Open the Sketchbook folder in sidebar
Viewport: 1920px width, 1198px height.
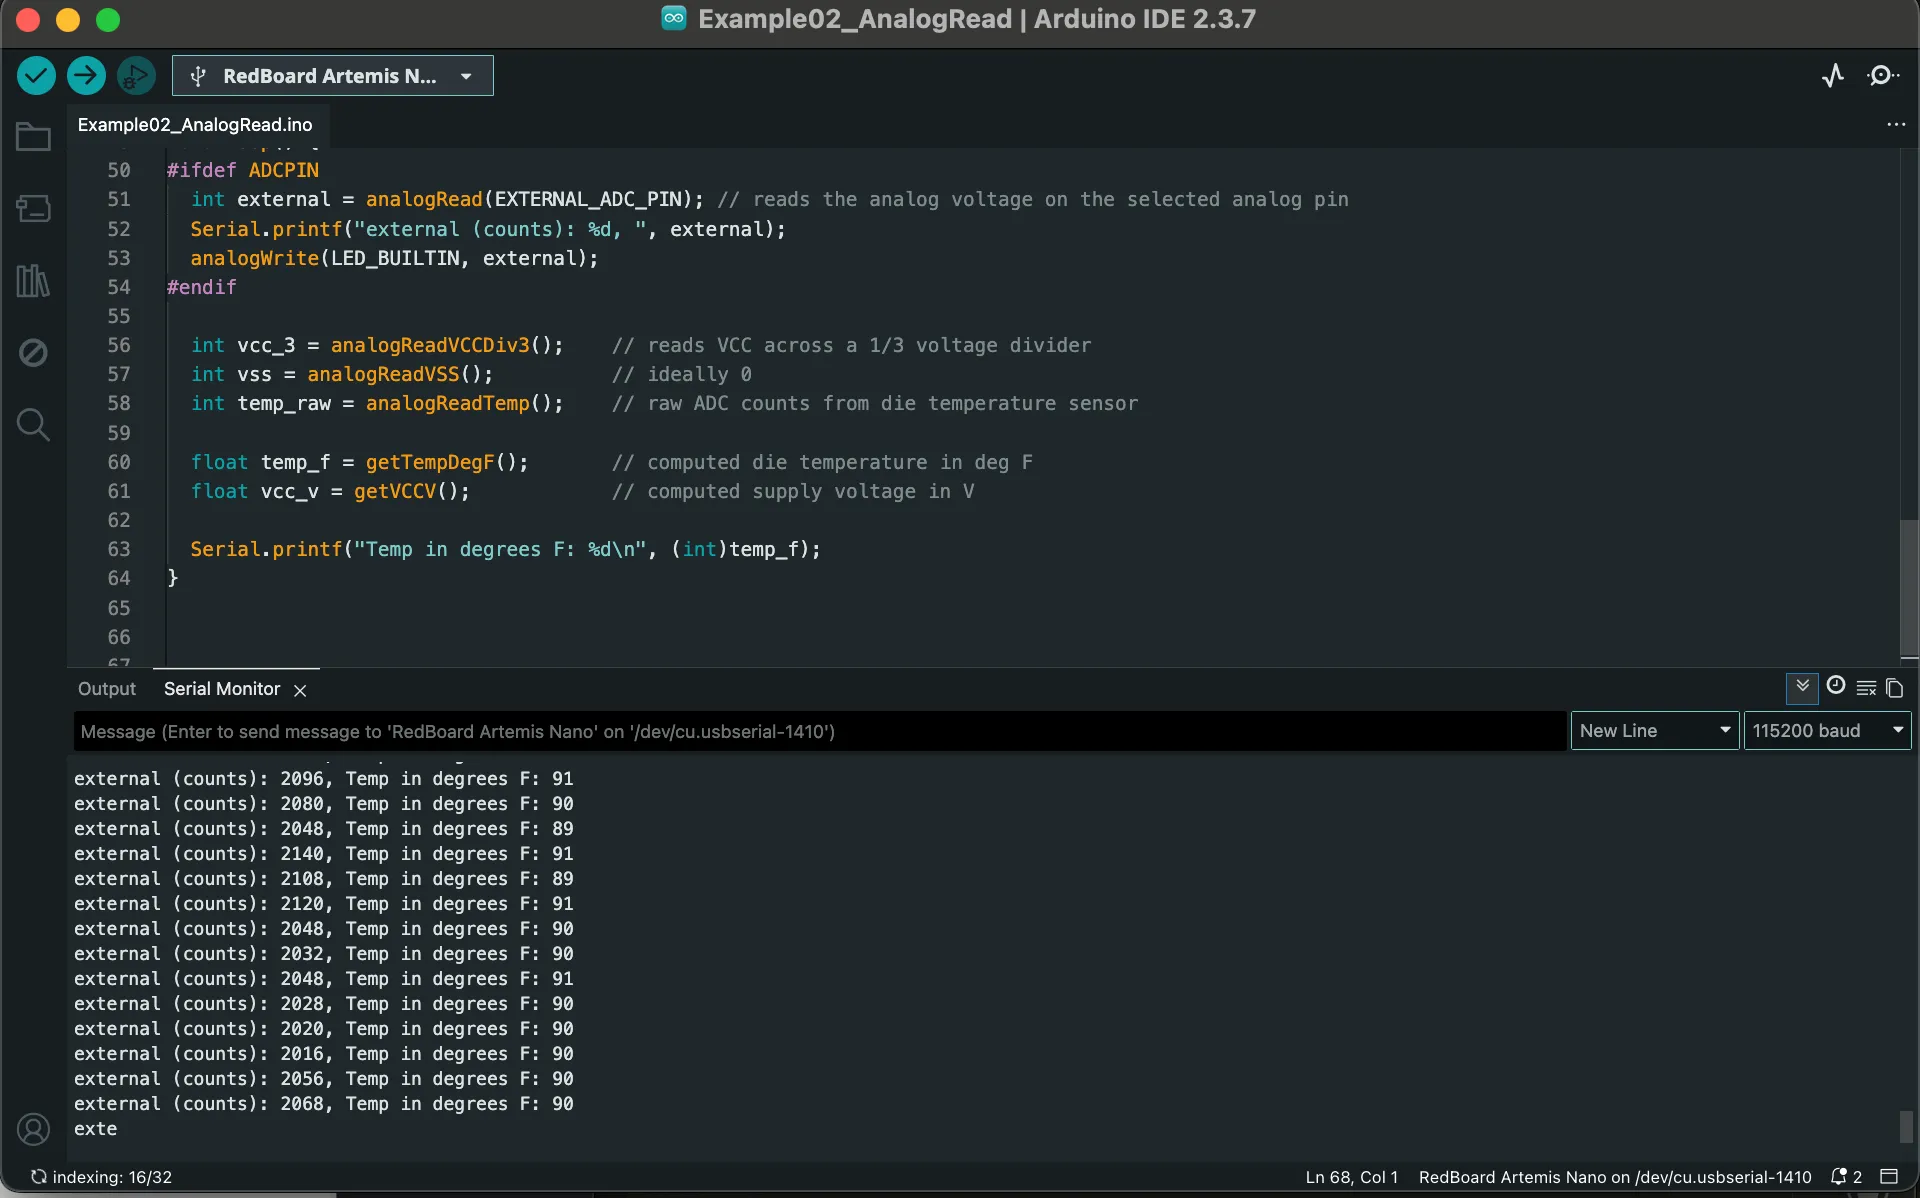[33, 137]
